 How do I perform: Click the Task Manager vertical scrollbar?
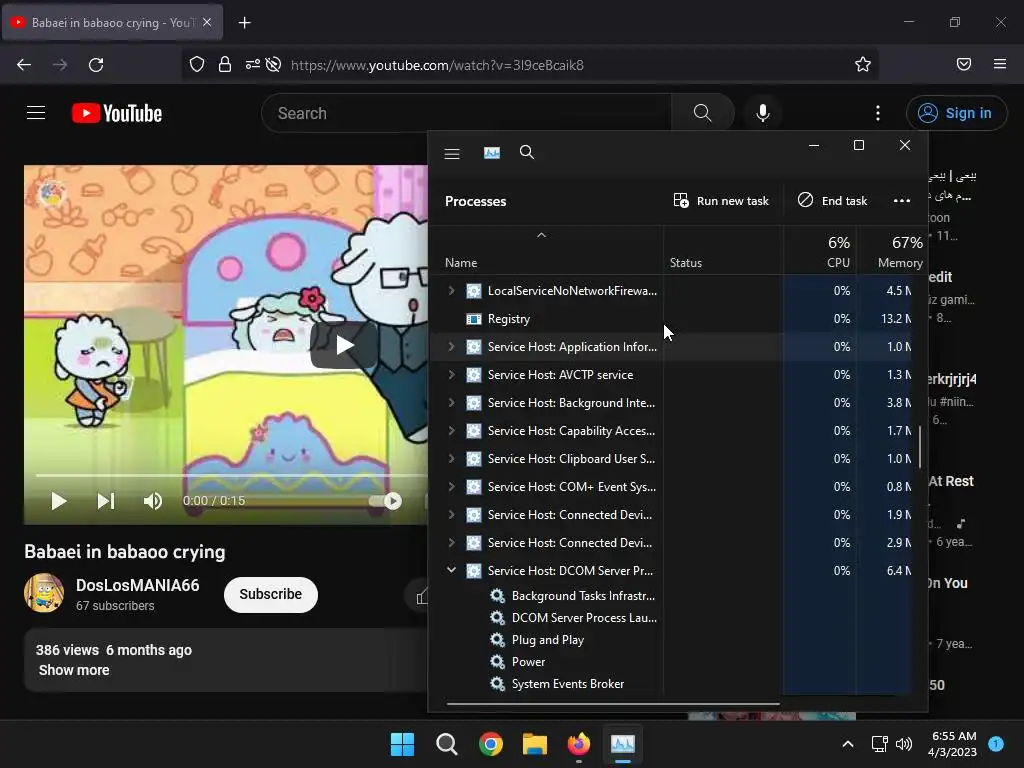click(920, 447)
